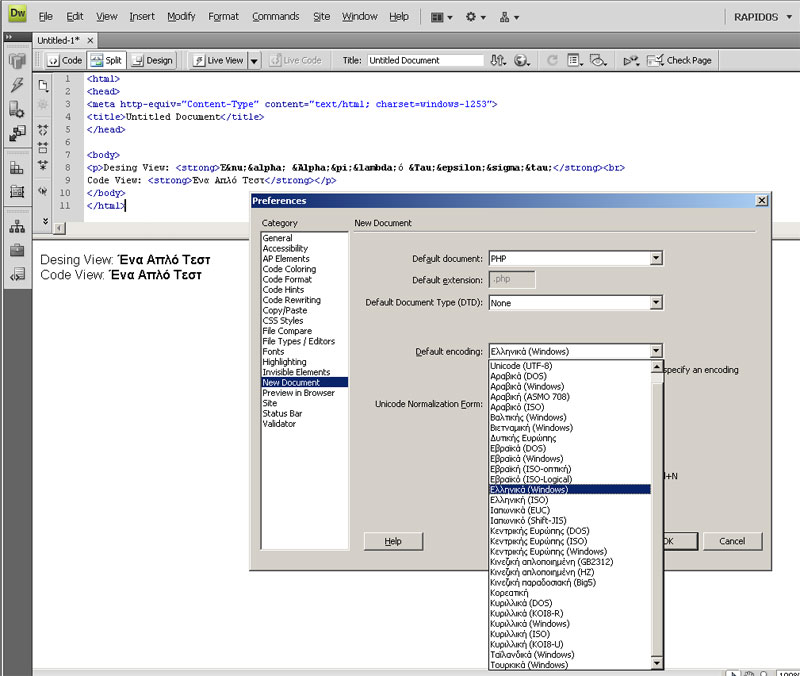Open the Site management hierarchy icon in menu bar

click(x=509, y=17)
